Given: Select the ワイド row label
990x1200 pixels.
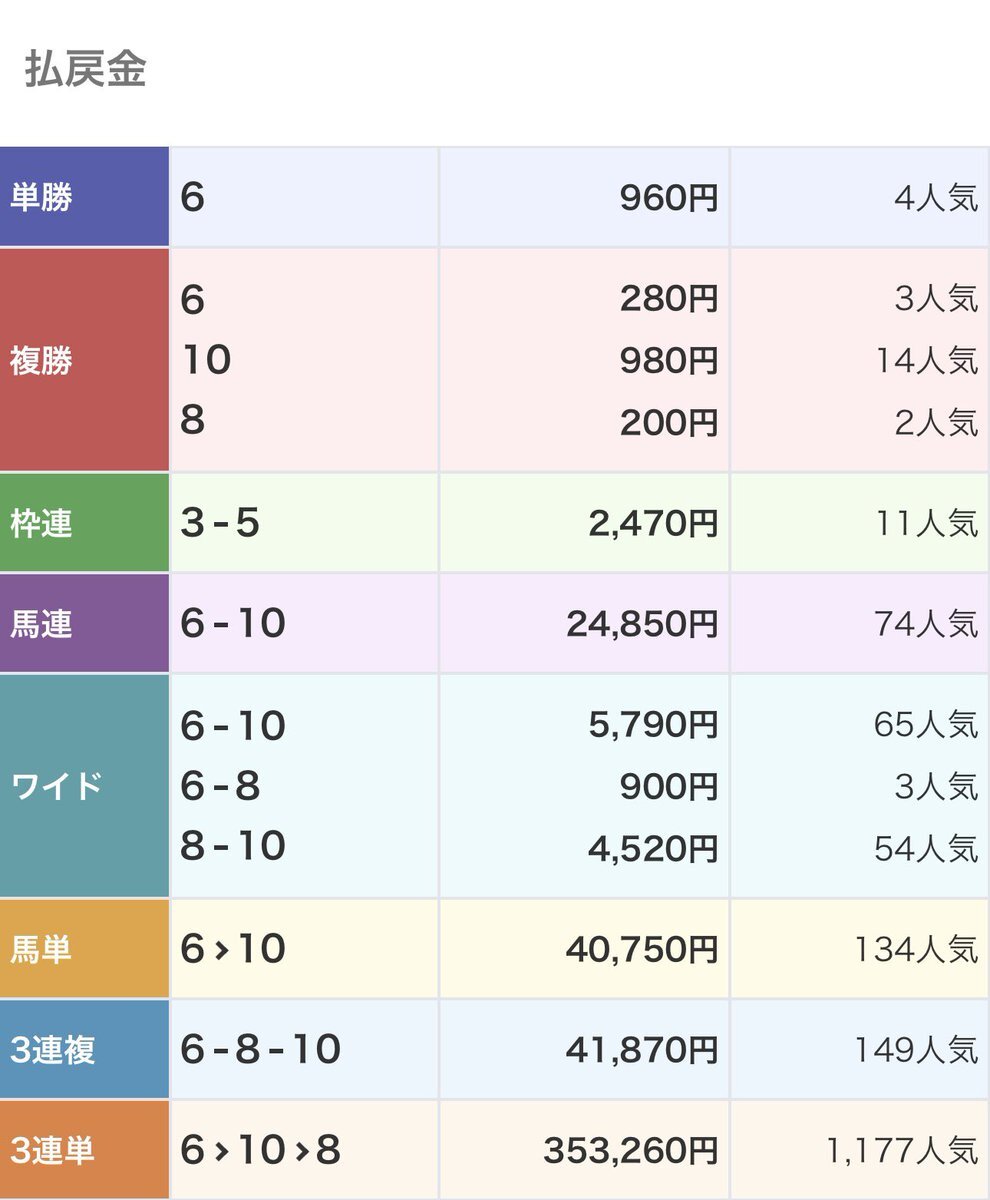Looking at the screenshot, I should (84, 786).
